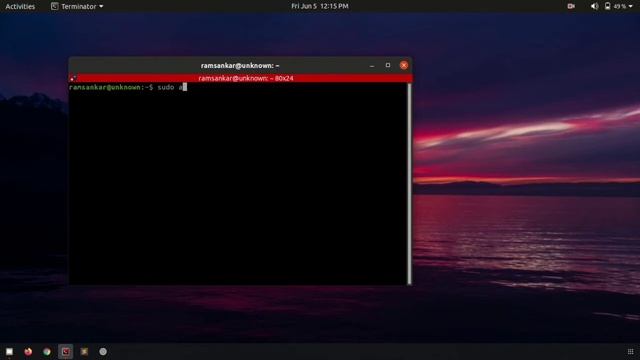Click the ramsankar@unknown prompt text
Screen dimensions: 640x360
coord(105,87)
